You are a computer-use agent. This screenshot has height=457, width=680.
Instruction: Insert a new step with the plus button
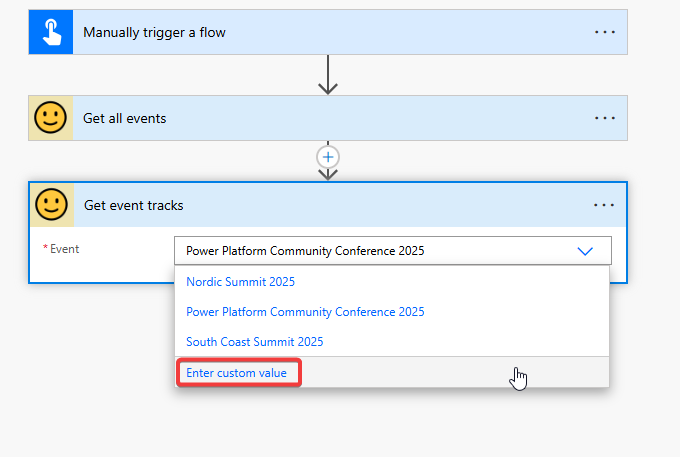(x=328, y=157)
